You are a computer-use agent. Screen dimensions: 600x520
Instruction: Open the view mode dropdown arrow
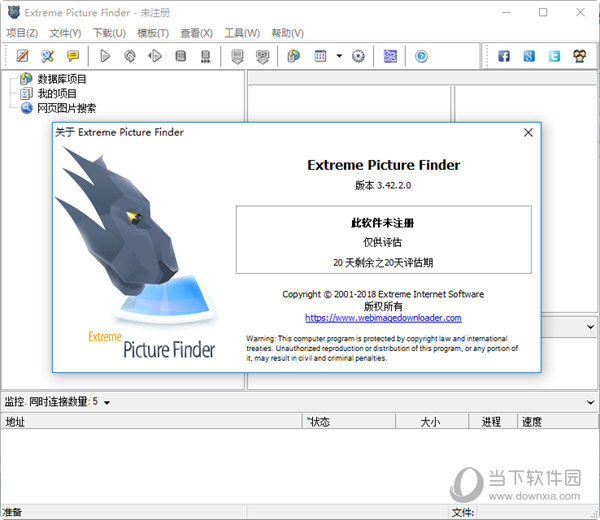coord(339,56)
